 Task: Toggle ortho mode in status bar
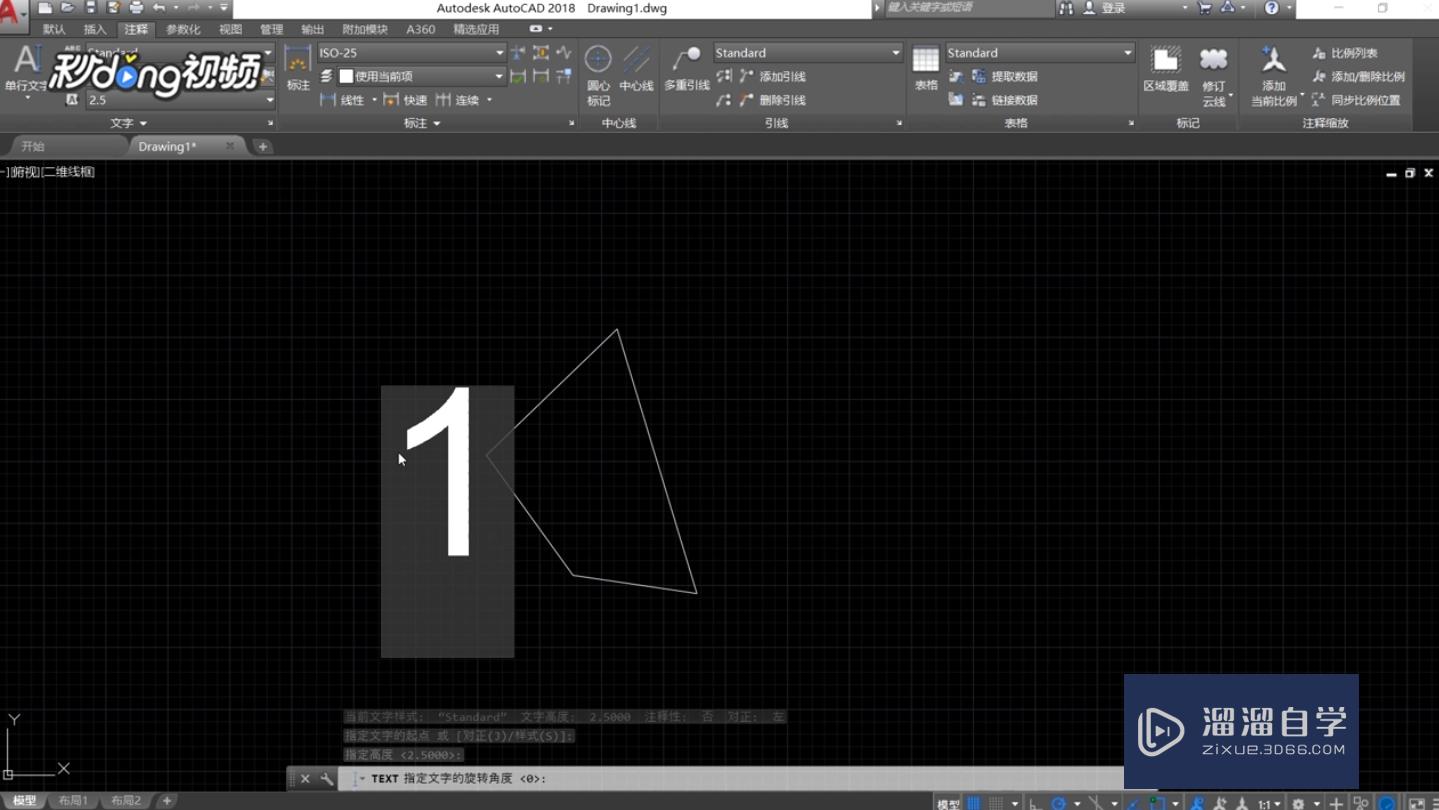coord(1034,803)
